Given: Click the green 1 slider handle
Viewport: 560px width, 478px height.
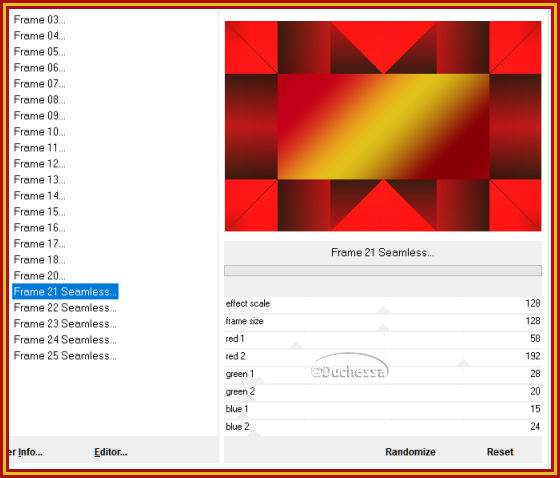Looking at the screenshot, I should [x=259, y=380].
